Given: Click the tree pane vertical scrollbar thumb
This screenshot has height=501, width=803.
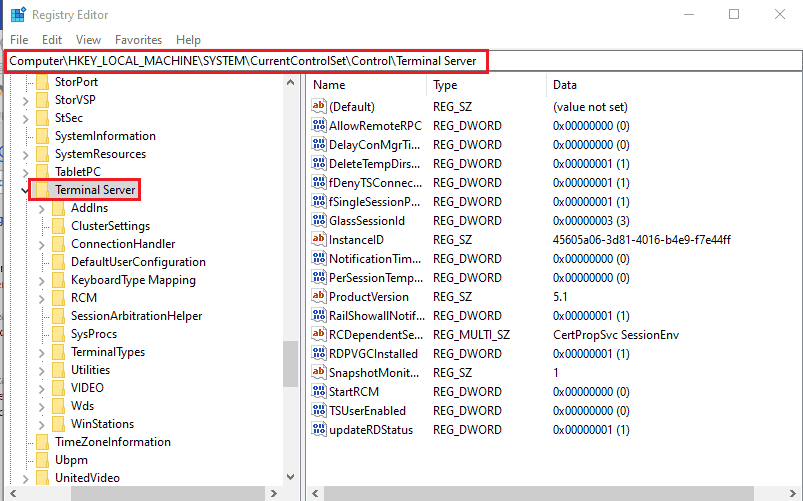Looking at the screenshot, I should [290, 364].
